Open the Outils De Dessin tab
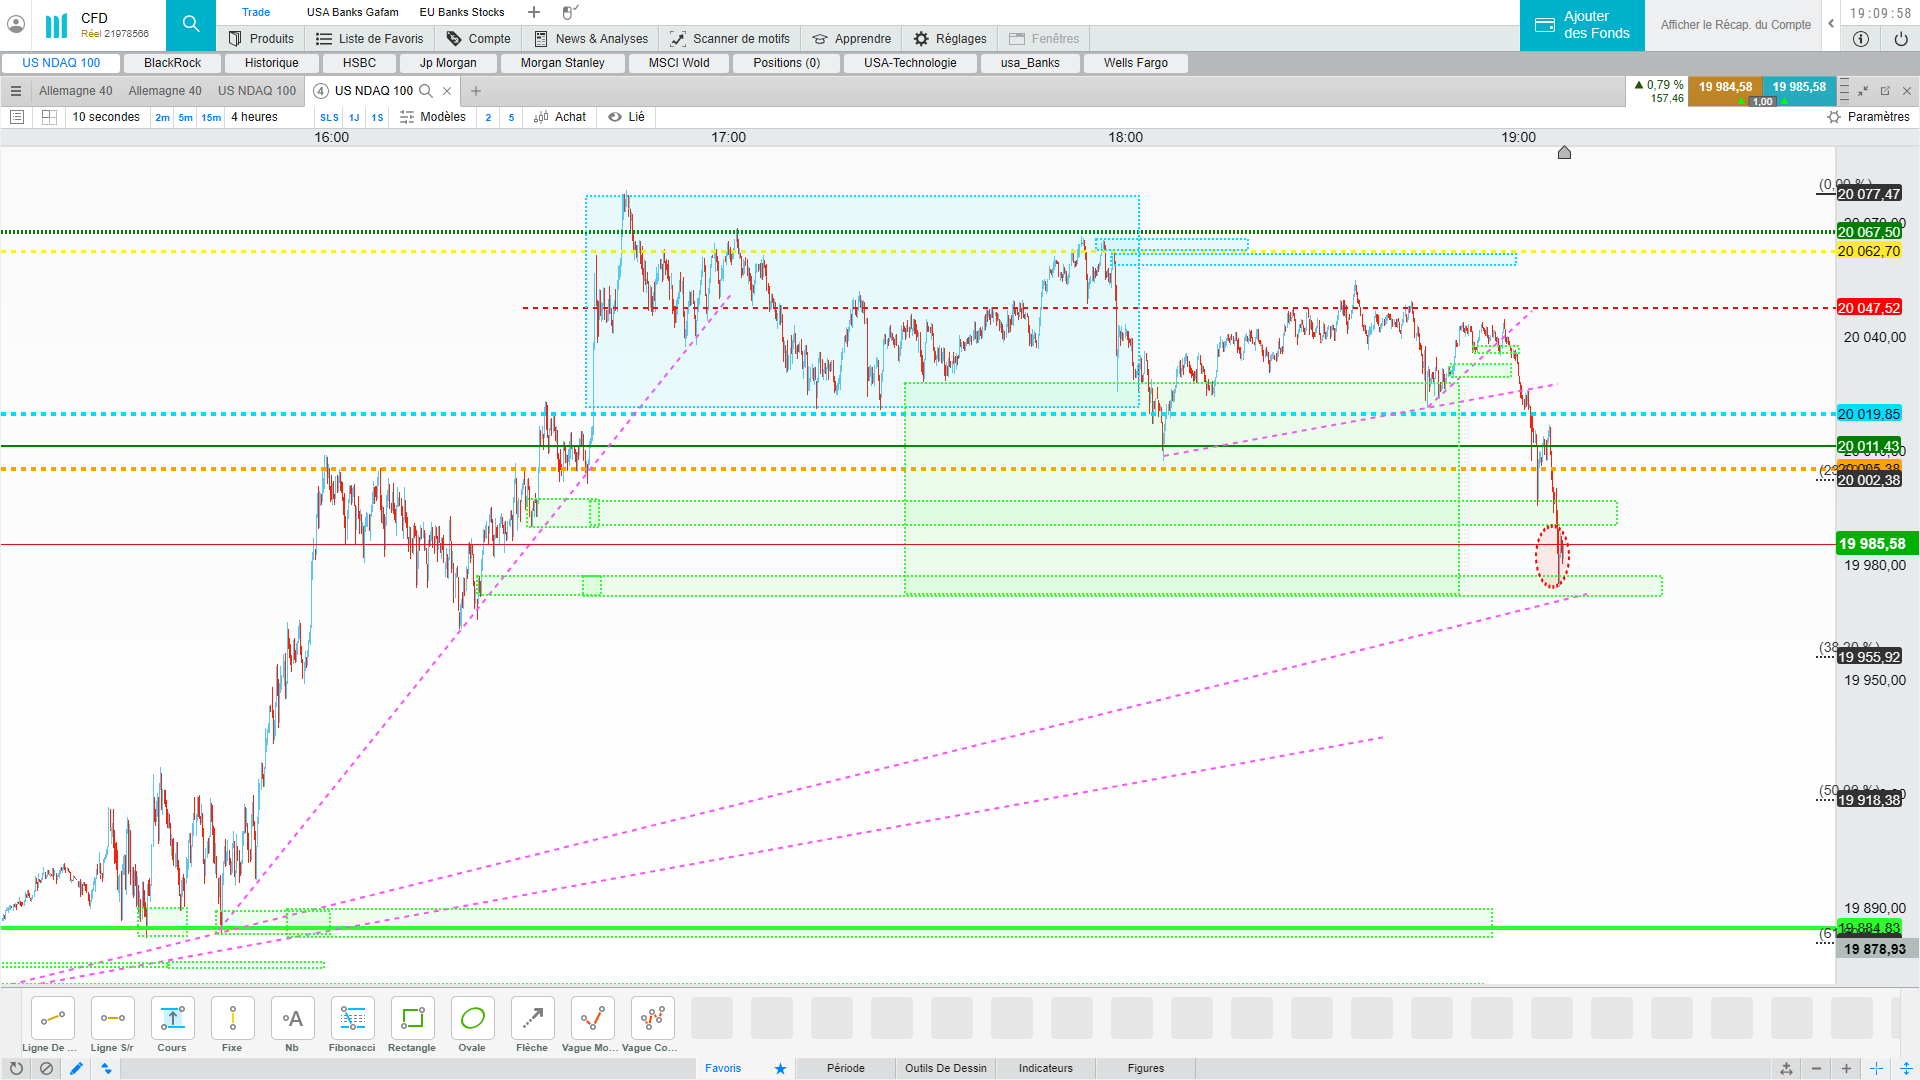 [x=945, y=1068]
